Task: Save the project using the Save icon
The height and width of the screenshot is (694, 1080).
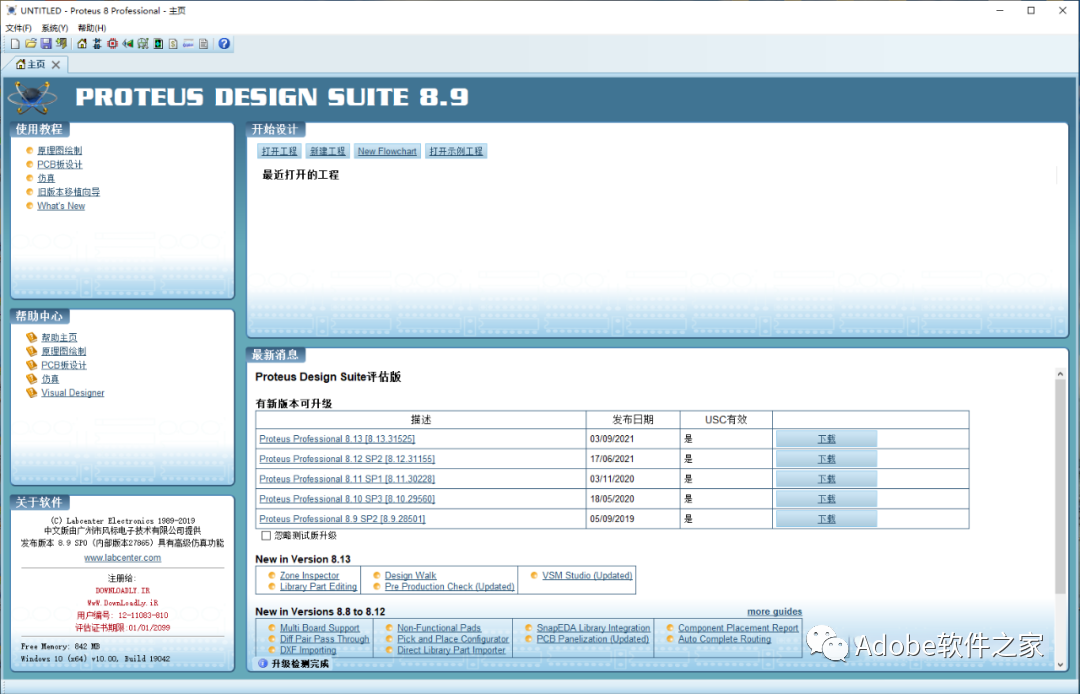Action: tap(46, 43)
